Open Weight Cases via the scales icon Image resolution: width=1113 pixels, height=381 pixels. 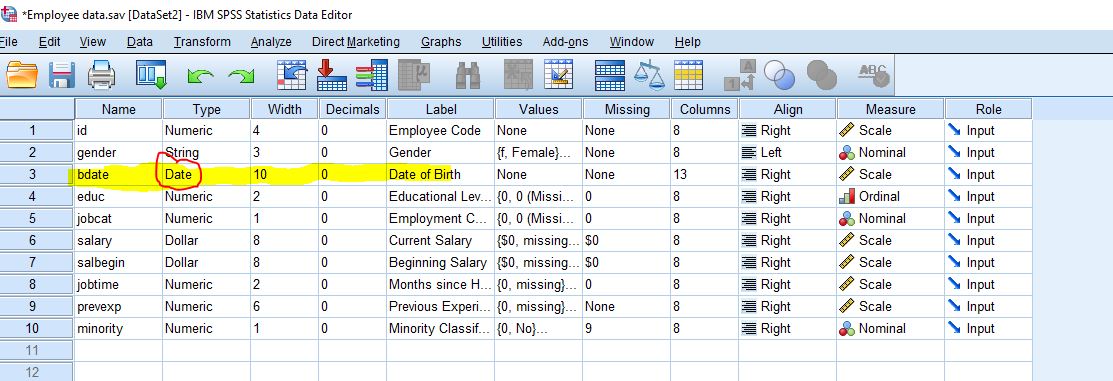(x=649, y=74)
